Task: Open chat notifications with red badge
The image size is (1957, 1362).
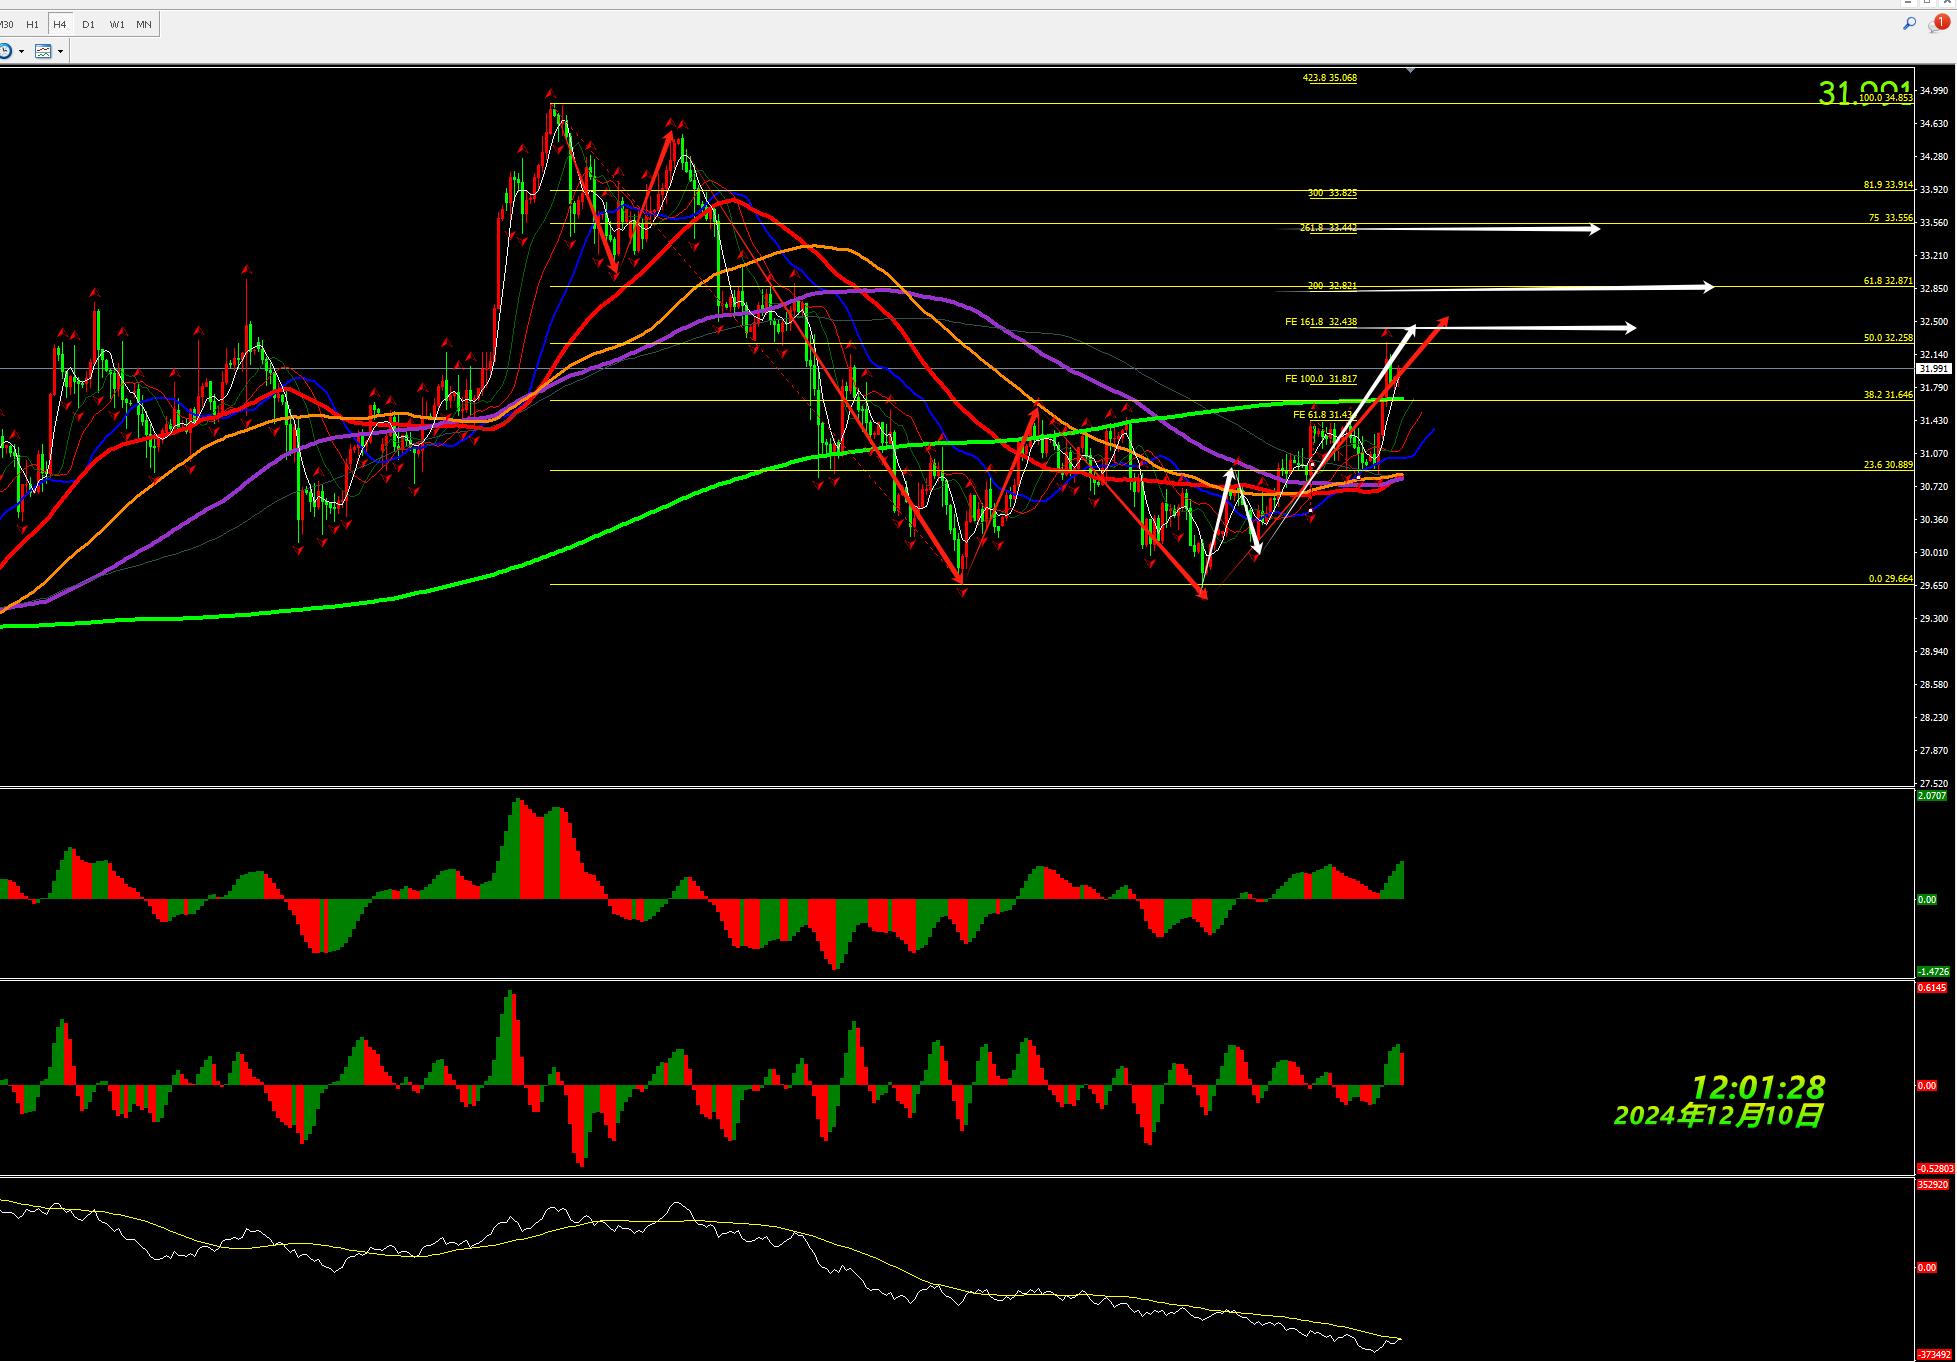Action: [1939, 23]
